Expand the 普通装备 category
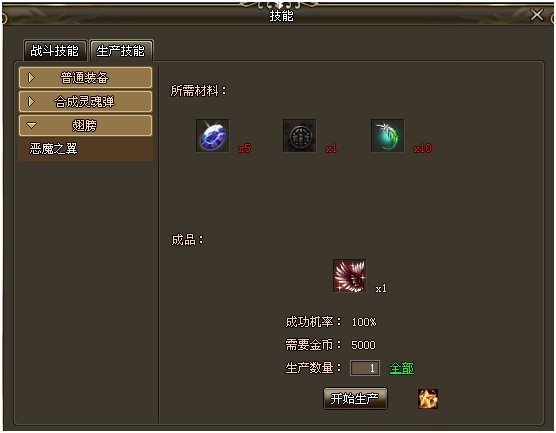 [x=85, y=78]
